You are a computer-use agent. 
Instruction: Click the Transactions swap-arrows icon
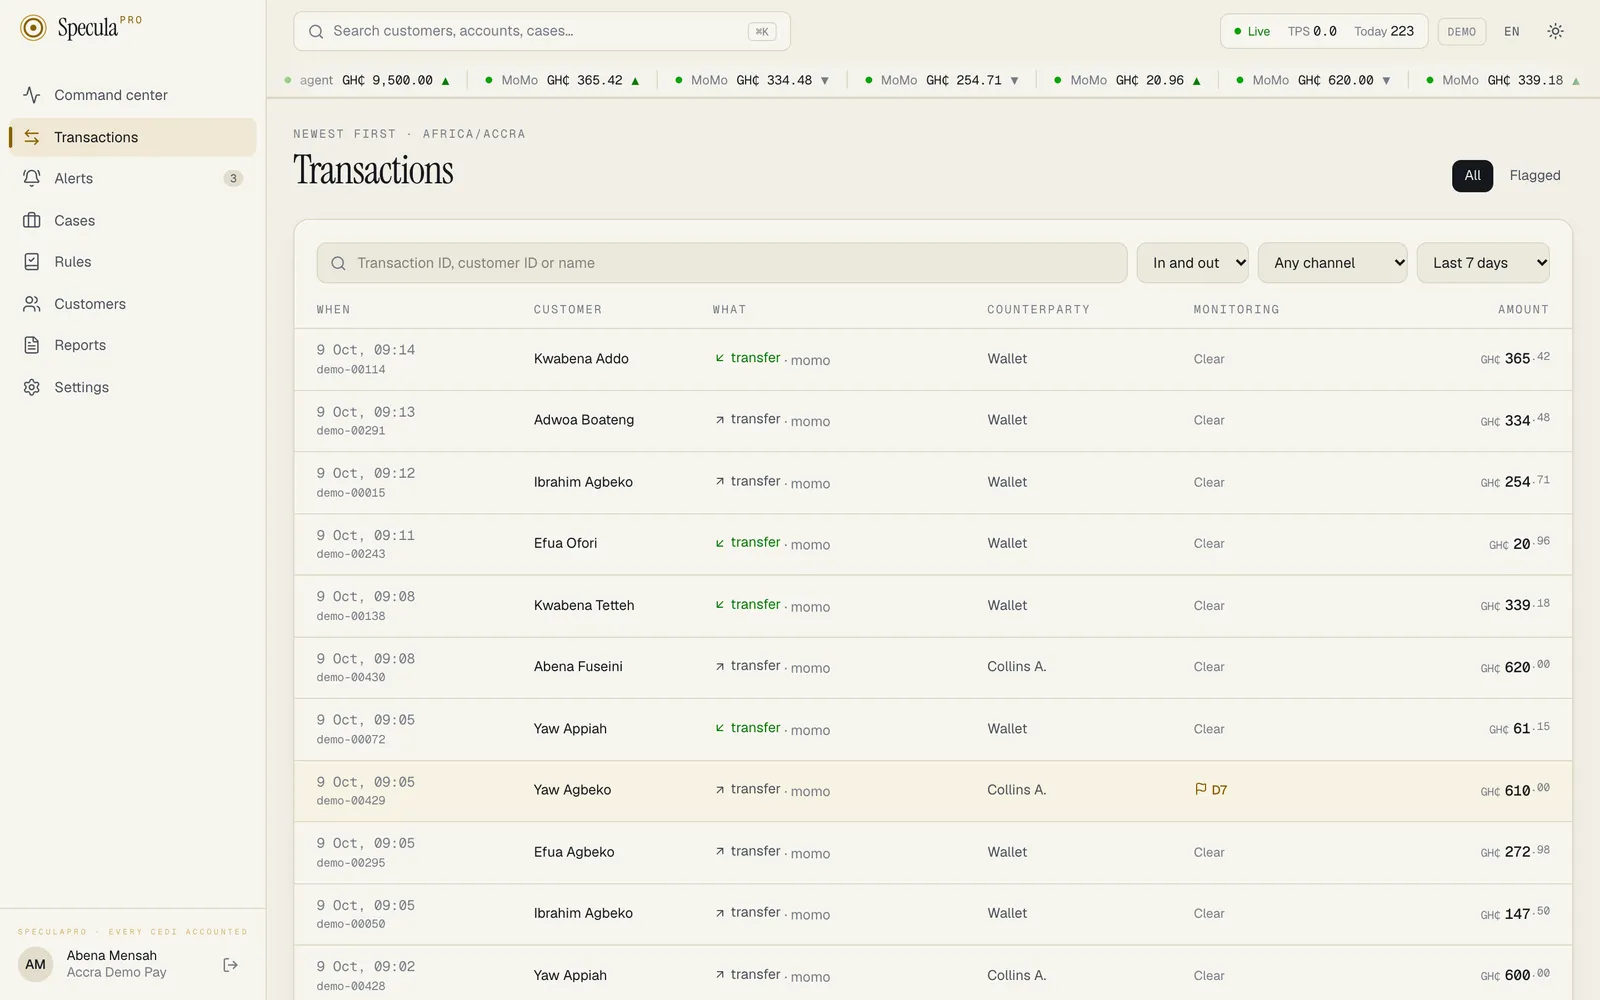tap(32, 137)
